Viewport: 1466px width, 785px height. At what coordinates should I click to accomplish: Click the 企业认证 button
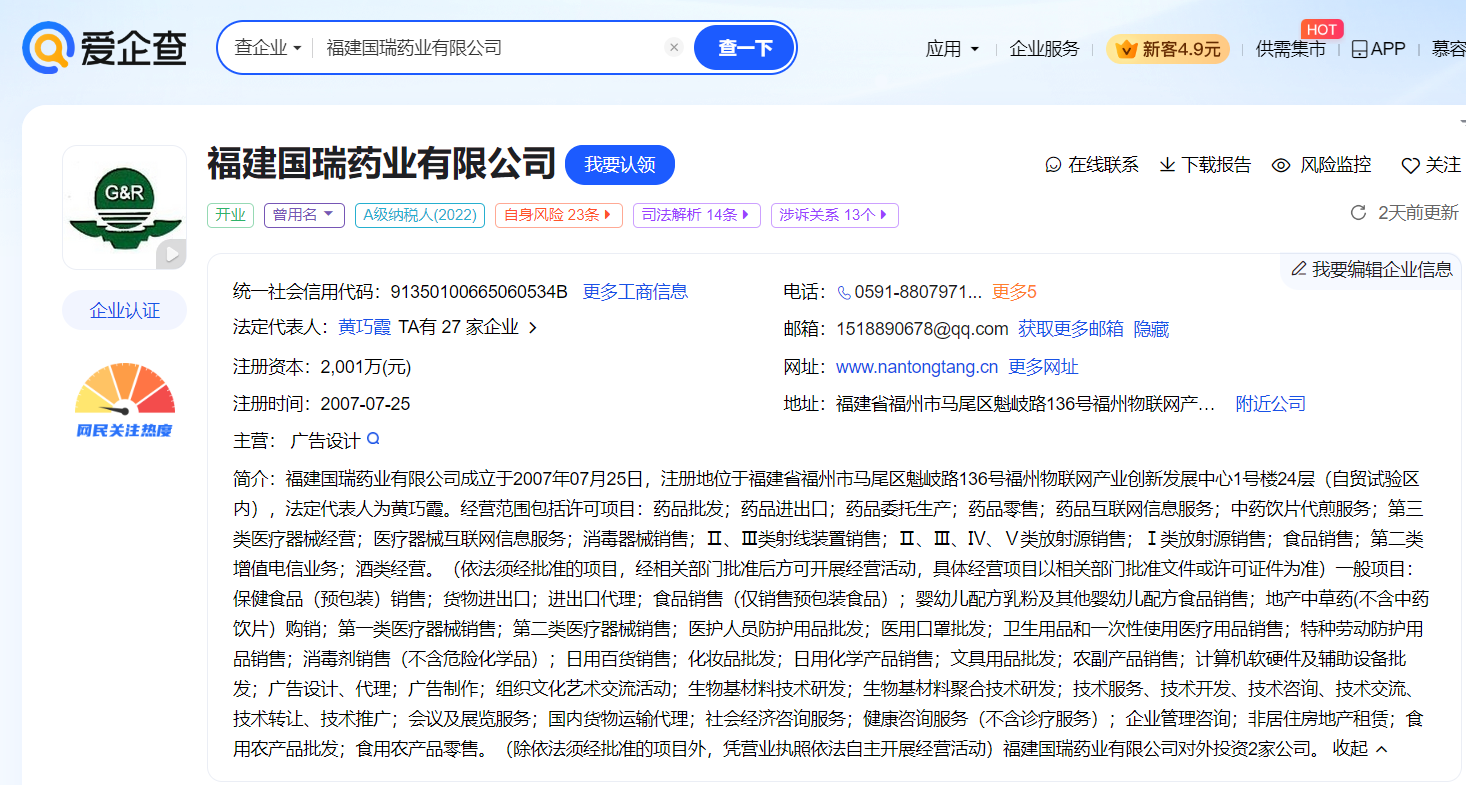[125, 310]
